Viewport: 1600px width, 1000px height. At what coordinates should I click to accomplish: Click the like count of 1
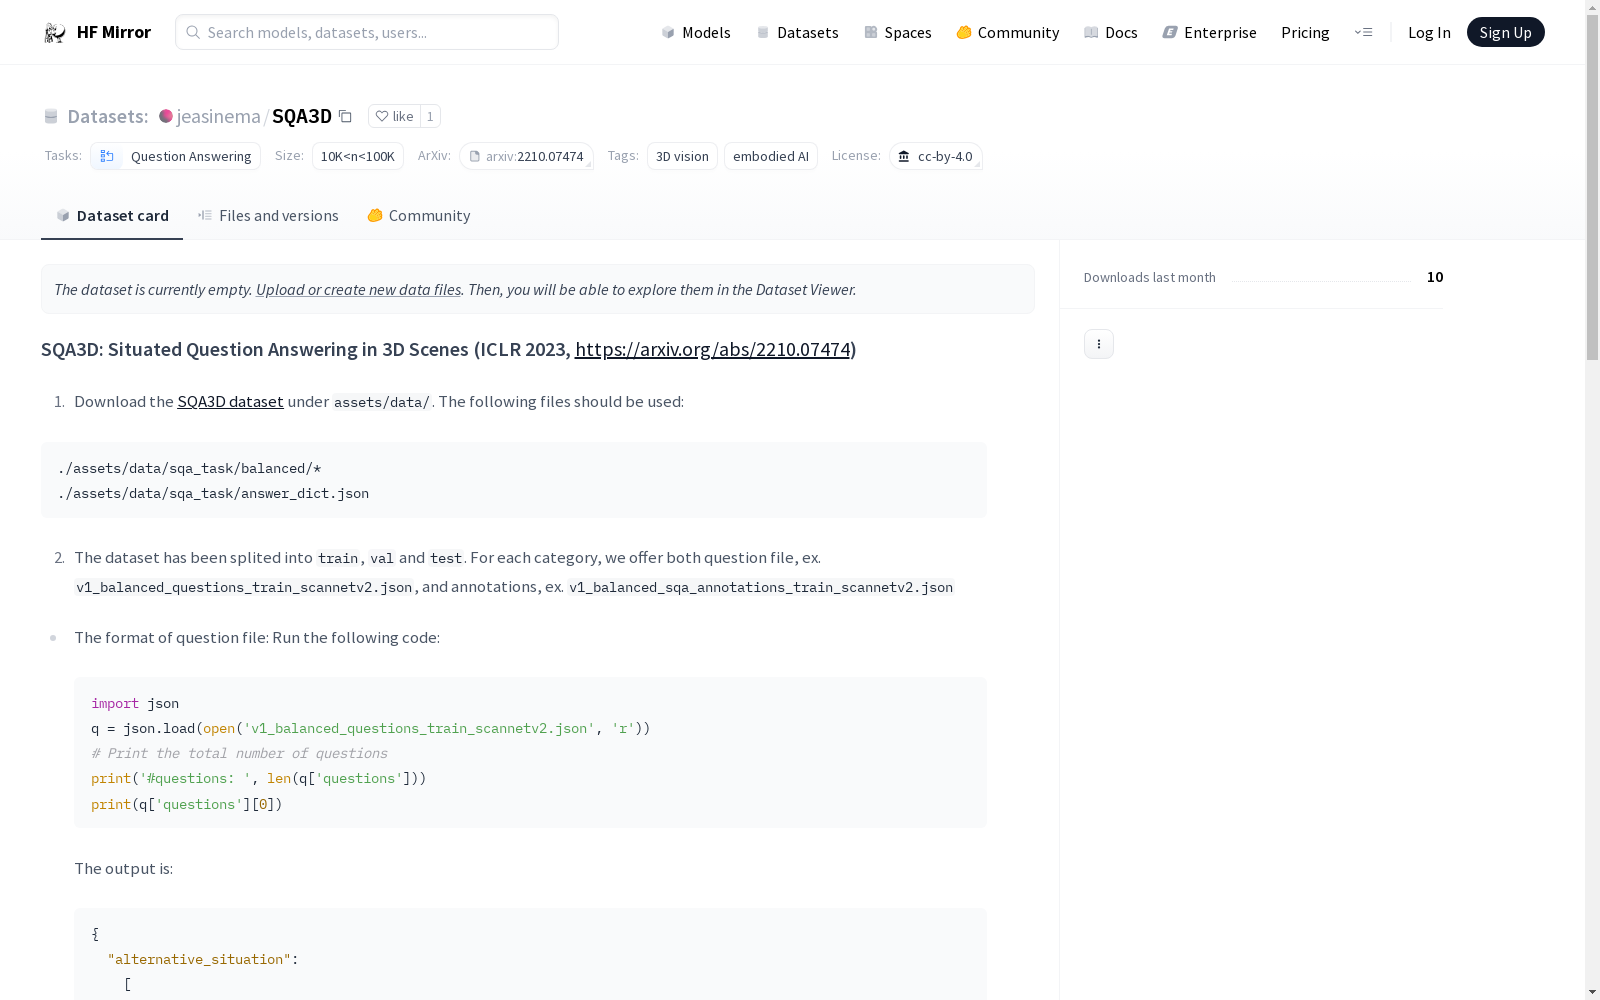tap(430, 117)
